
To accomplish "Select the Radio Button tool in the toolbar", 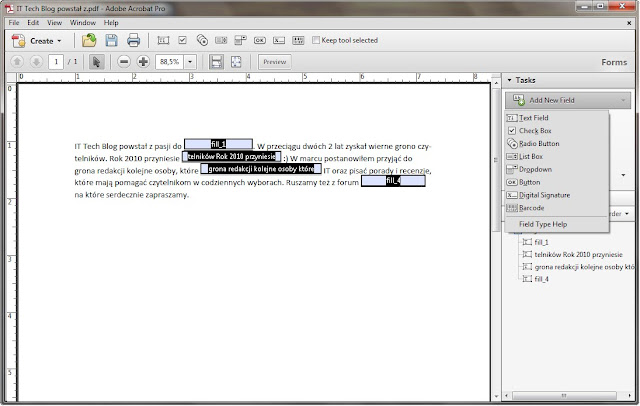I will pyautogui.click(x=202, y=40).
